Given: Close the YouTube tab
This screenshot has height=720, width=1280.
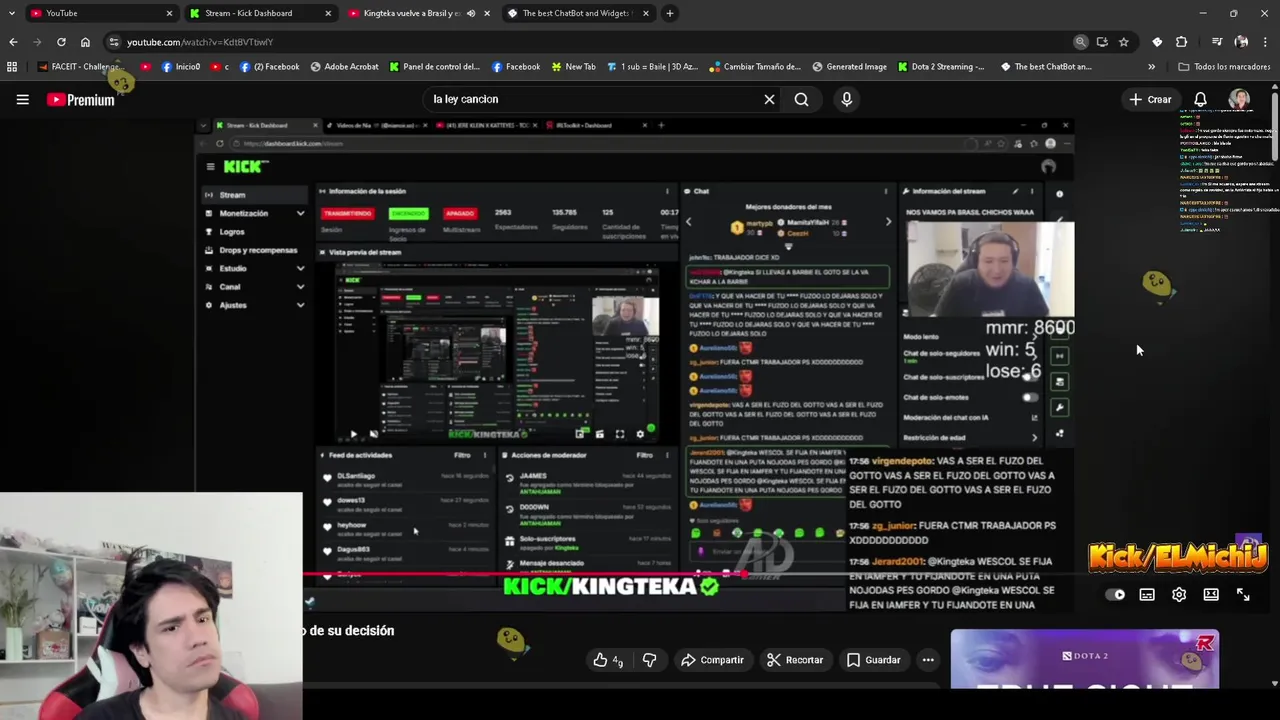Looking at the screenshot, I should click(169, 13).
